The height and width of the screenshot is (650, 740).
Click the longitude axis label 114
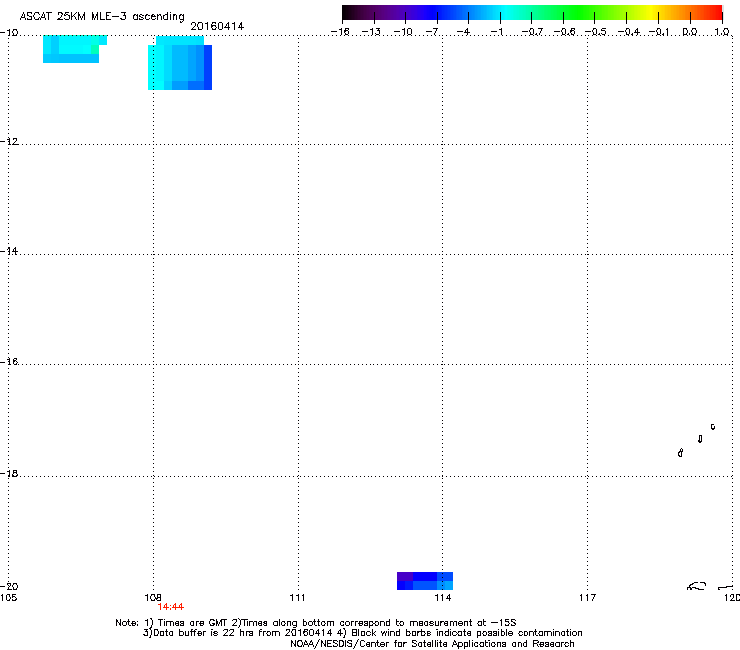pos(443,598)
